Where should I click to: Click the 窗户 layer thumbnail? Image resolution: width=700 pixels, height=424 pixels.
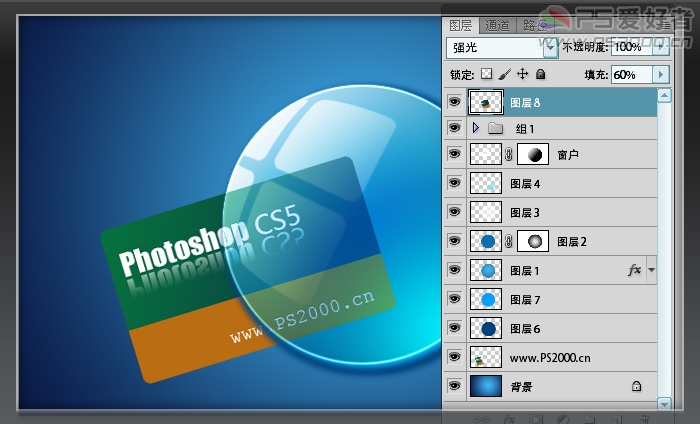pos(486,154)
